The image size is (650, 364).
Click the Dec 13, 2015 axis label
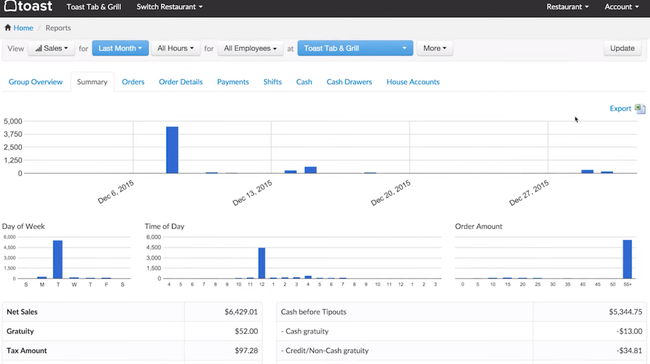[252, 193]
